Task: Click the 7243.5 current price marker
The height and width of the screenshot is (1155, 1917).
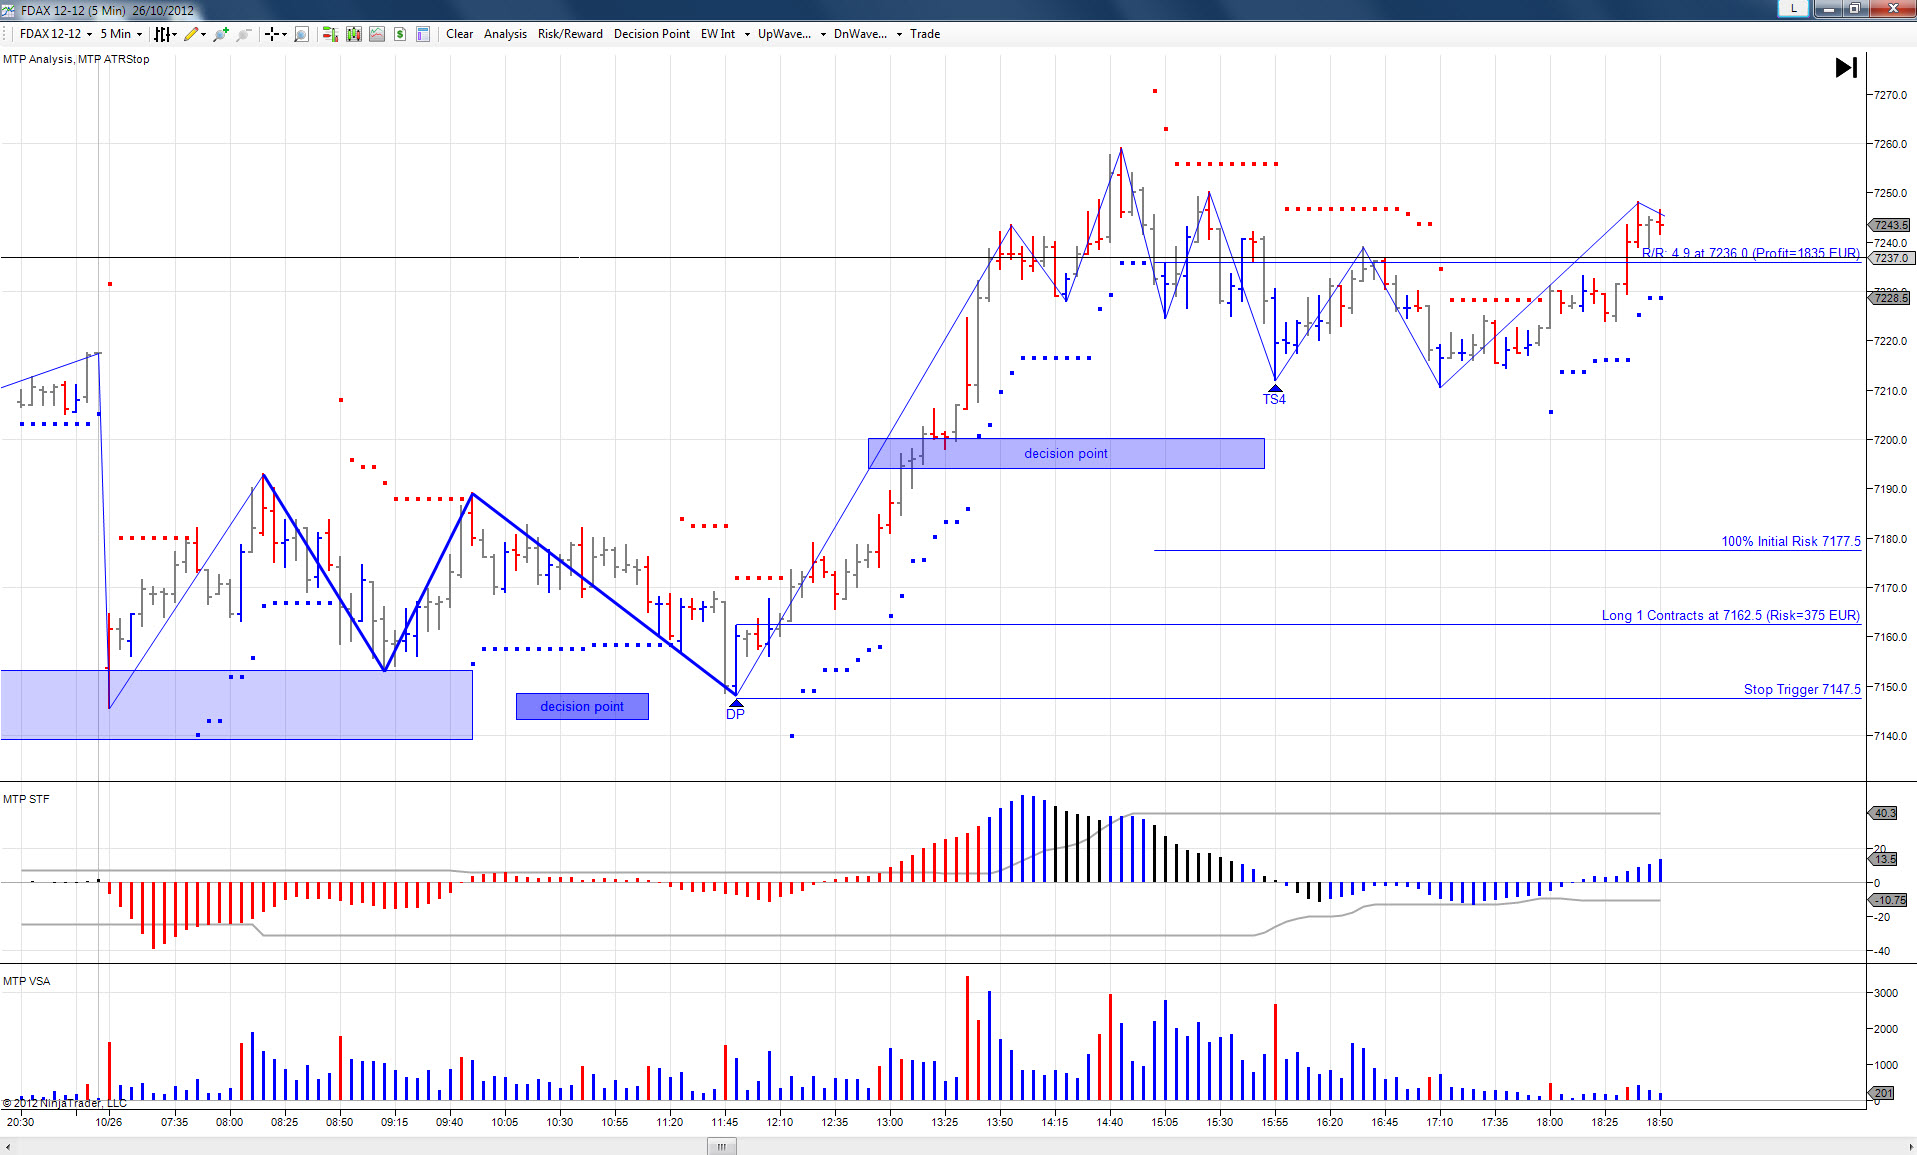Action: 1890,225
